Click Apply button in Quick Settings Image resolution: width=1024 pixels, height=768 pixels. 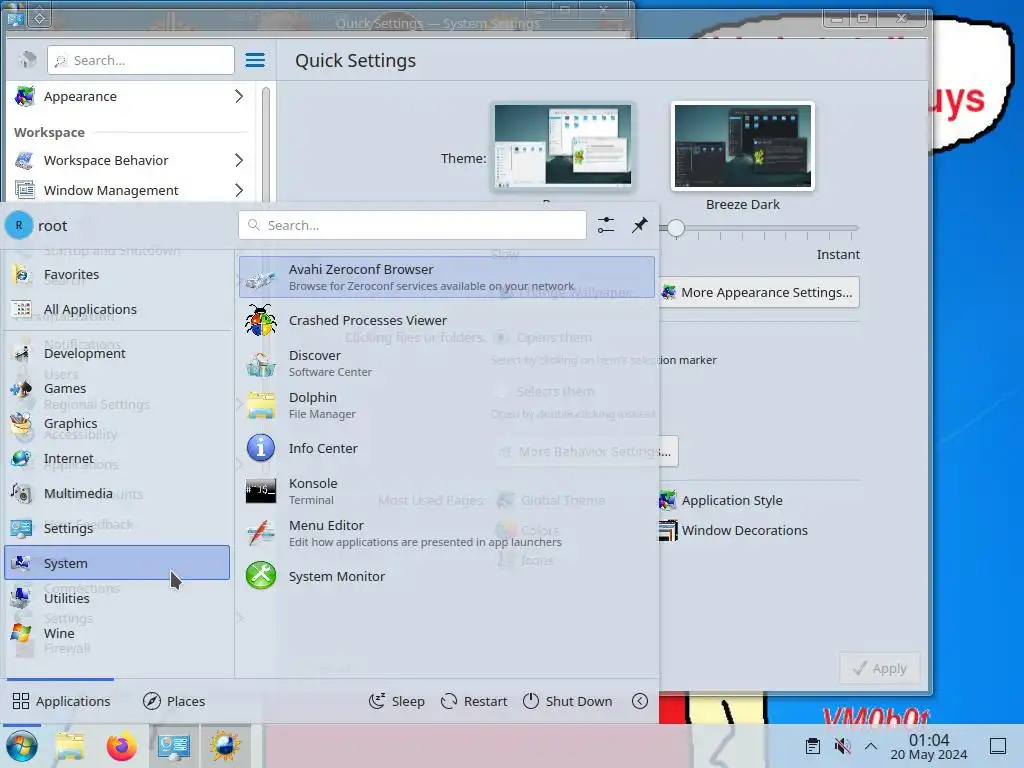pyautogui.click(x=880, y=668)
